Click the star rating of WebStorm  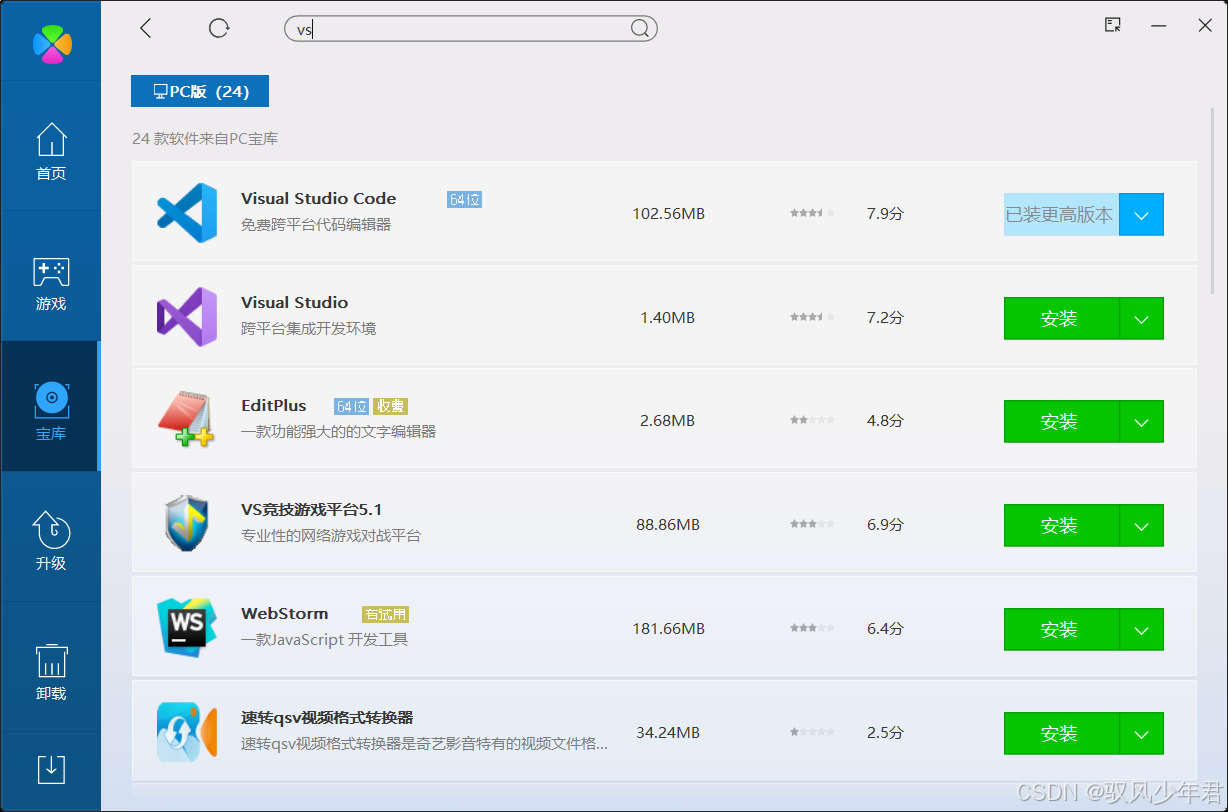[x=812, y=628]
